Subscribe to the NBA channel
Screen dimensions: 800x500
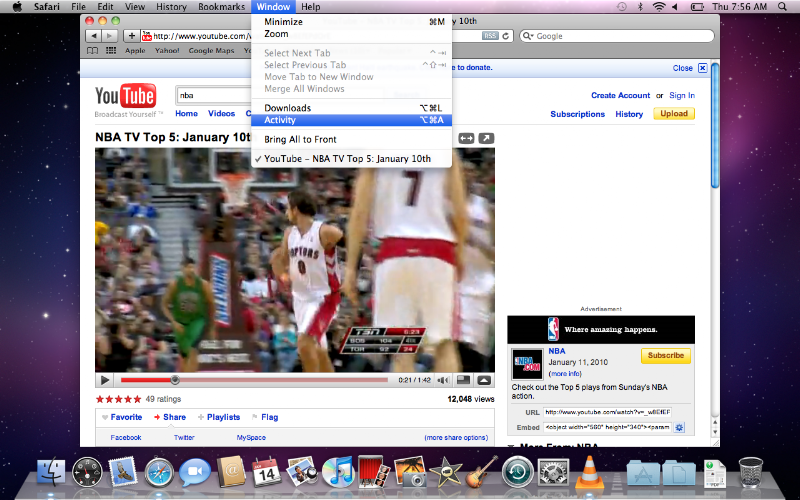coord(665,356)
